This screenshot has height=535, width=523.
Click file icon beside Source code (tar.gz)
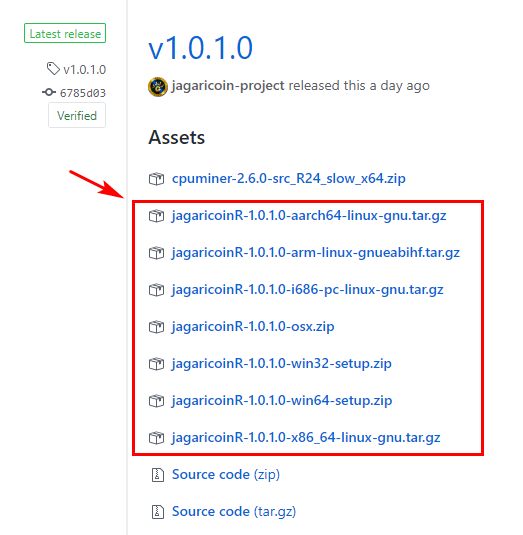157,512
